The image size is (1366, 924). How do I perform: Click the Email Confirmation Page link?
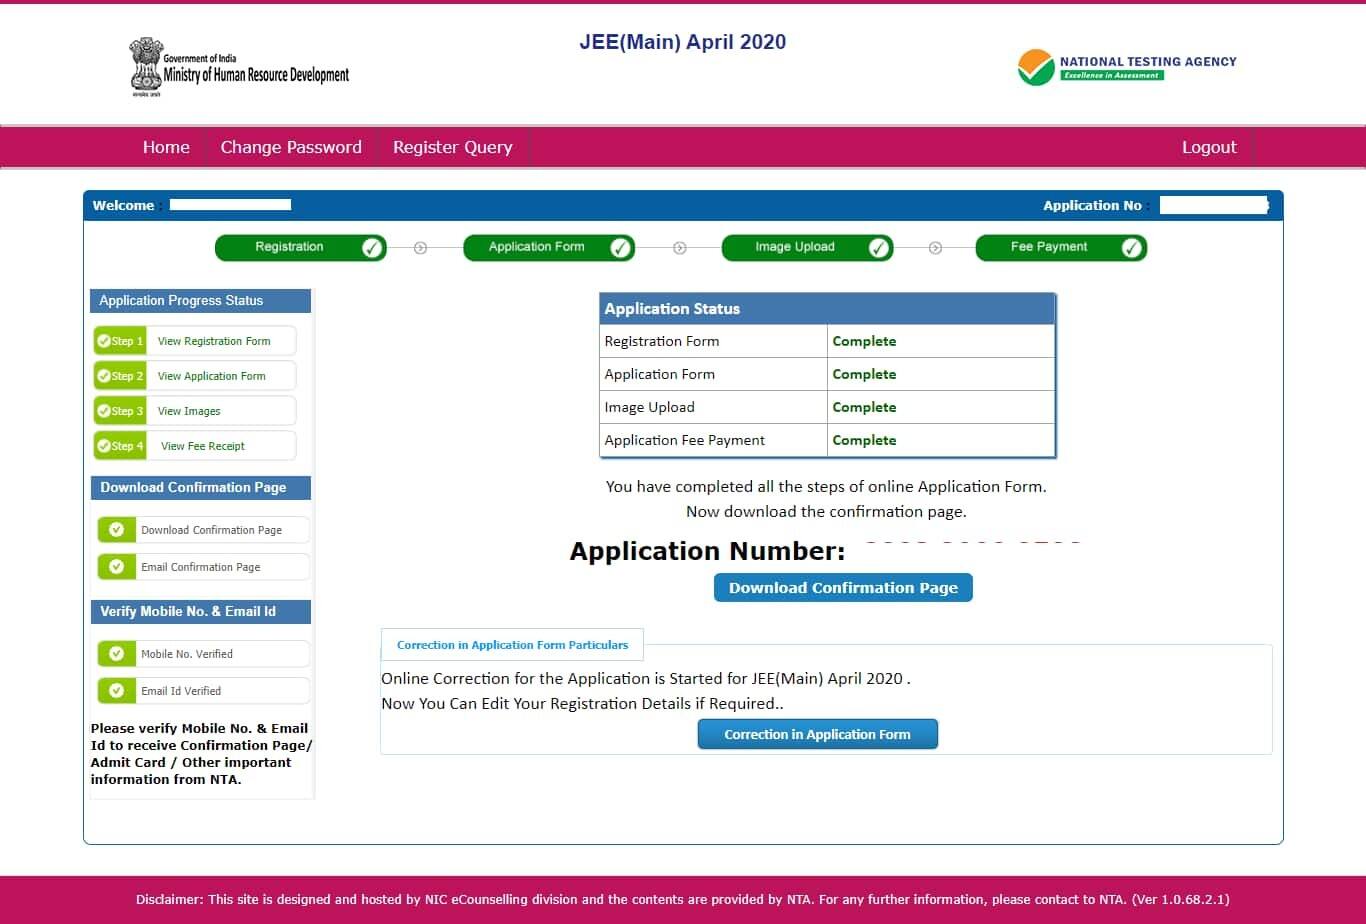[200, 567]
